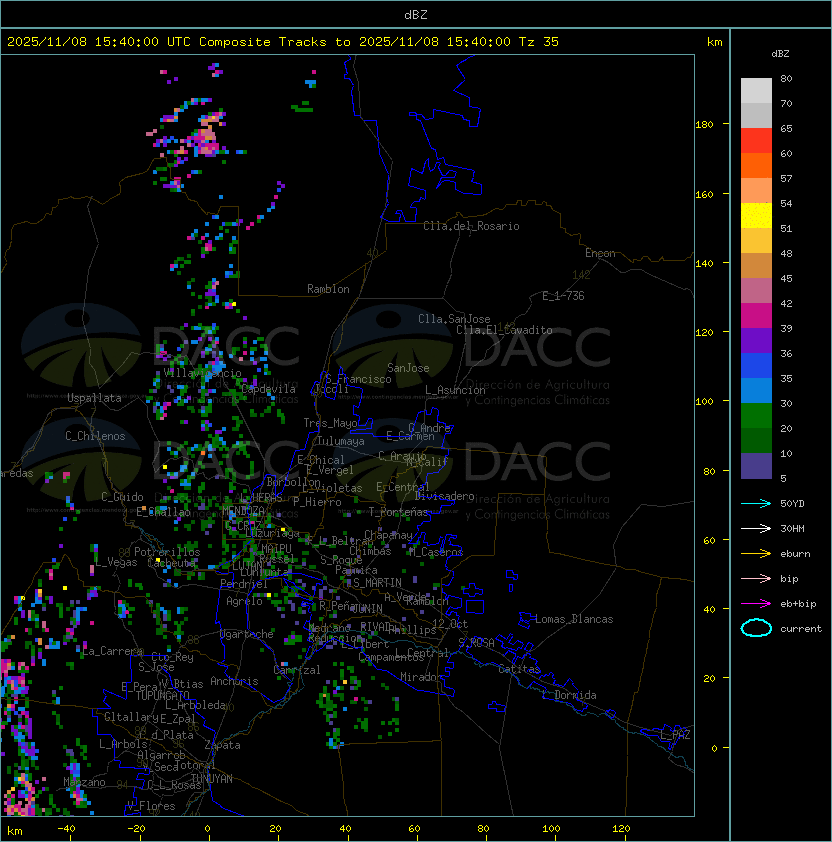
Task: Select the bright green 20-30 dBZ swatch
Action: [756, 416]
